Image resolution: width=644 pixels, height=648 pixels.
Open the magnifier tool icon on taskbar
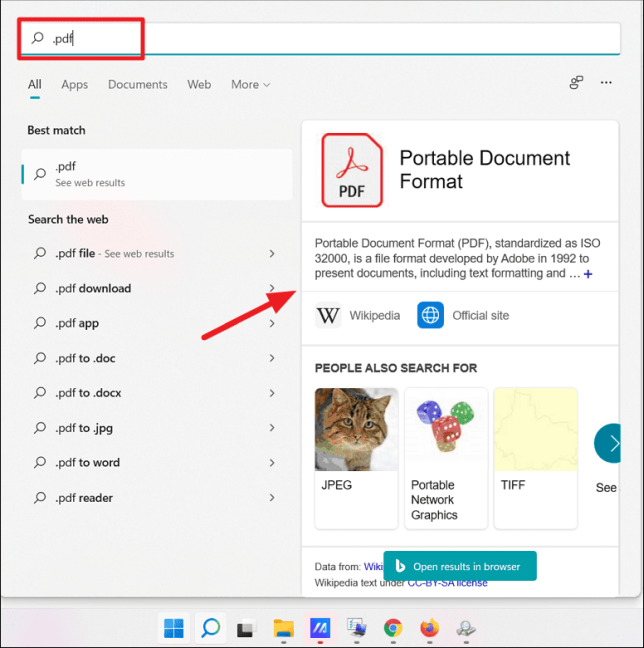pos(466,628)
